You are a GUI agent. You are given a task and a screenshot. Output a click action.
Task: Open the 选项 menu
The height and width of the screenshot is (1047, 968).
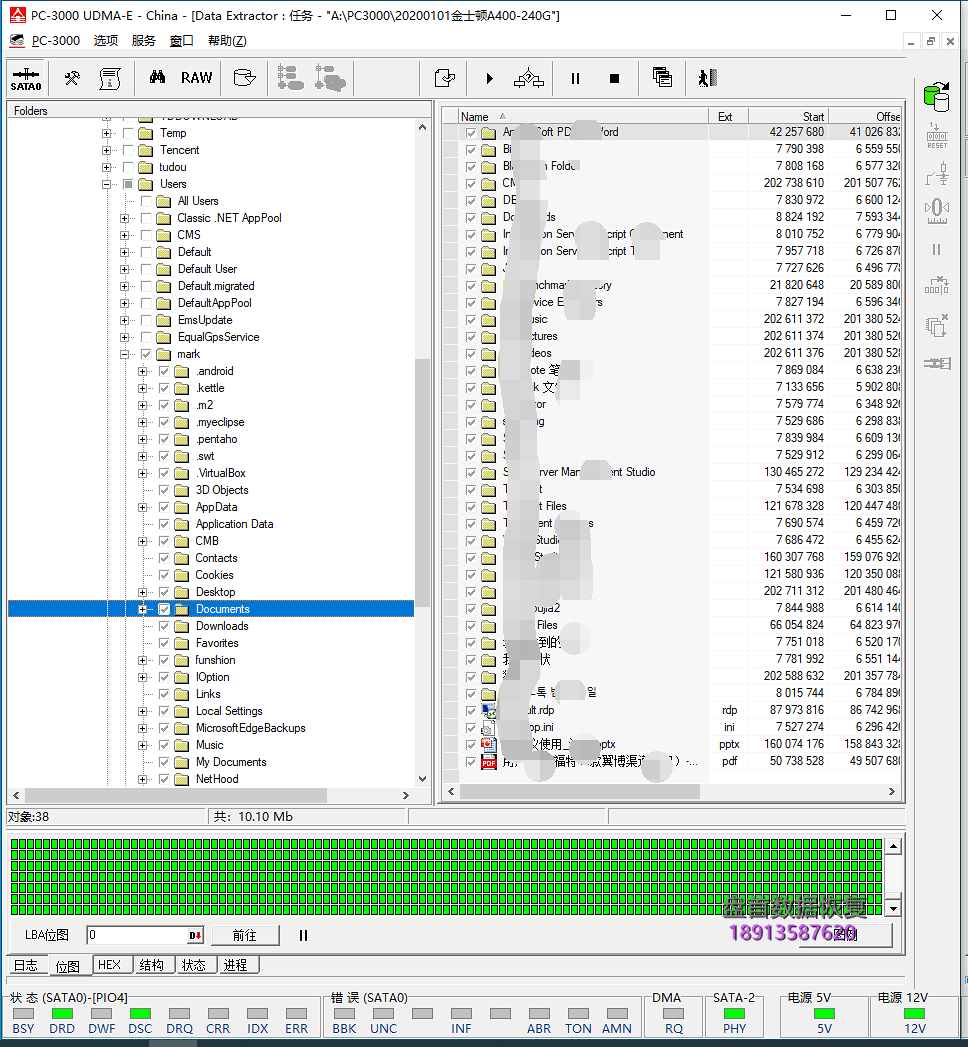tap(105, 41)
